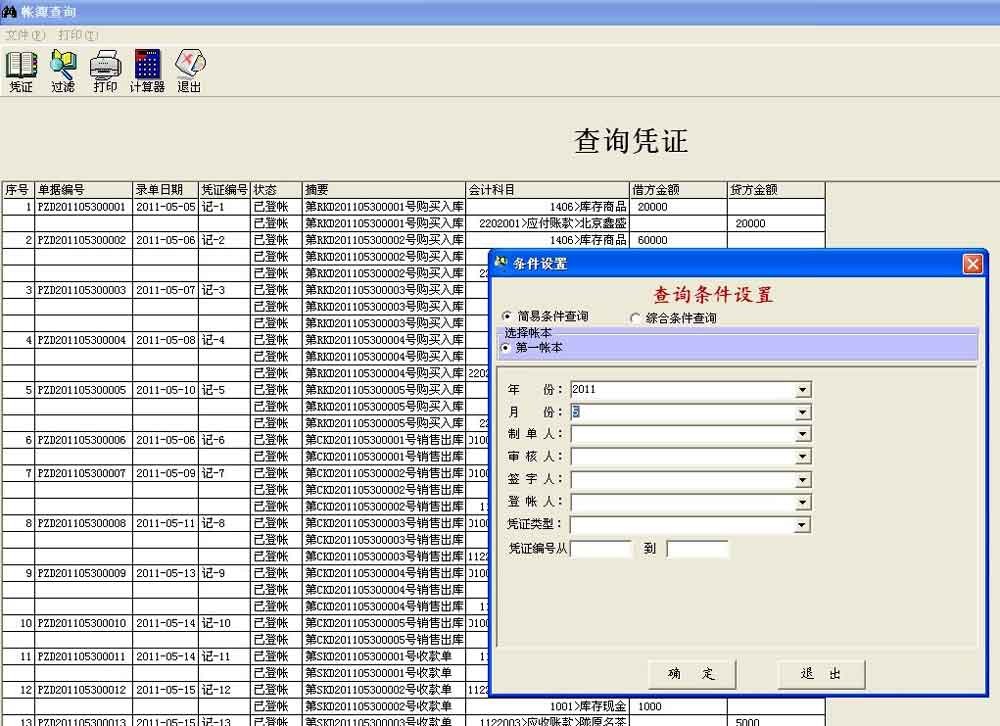Select the 过滤 filter icon
This screenshot has width=1000, height=726.
pos(62,68)
